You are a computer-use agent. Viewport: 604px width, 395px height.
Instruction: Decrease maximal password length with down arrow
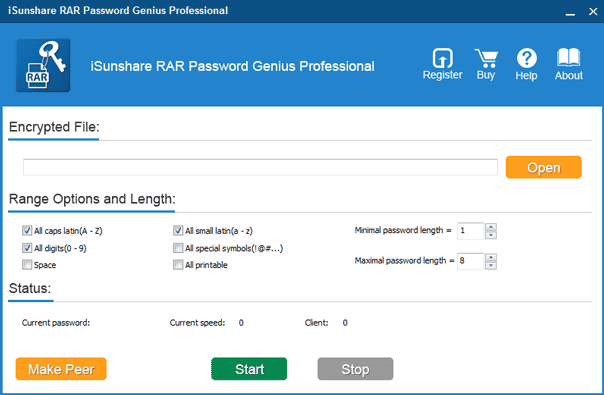(491, 266)
